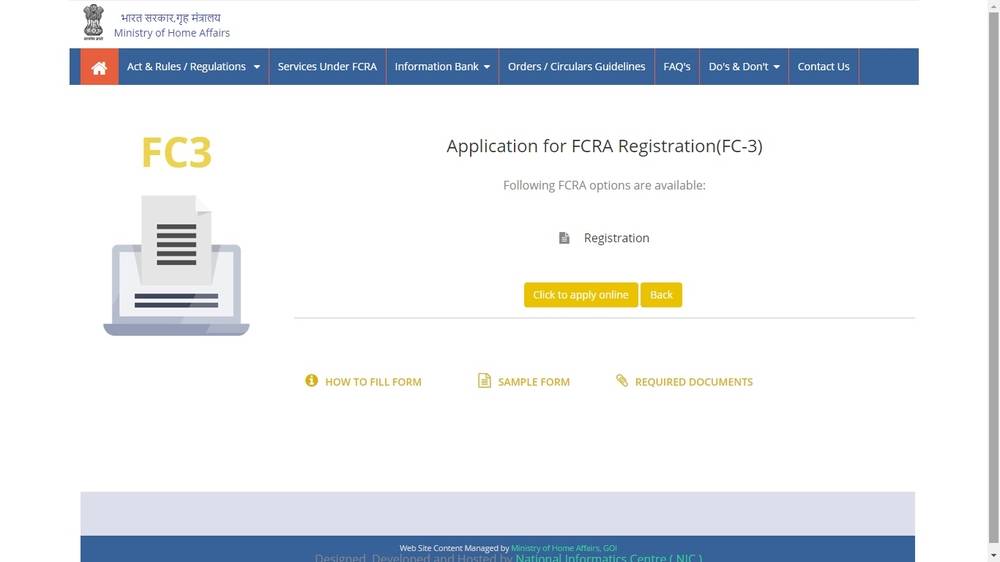The height and width of the screenshot is (562, 1000).
Task: Open the FAQ's menu item
Action: click(x=677, y=67)
